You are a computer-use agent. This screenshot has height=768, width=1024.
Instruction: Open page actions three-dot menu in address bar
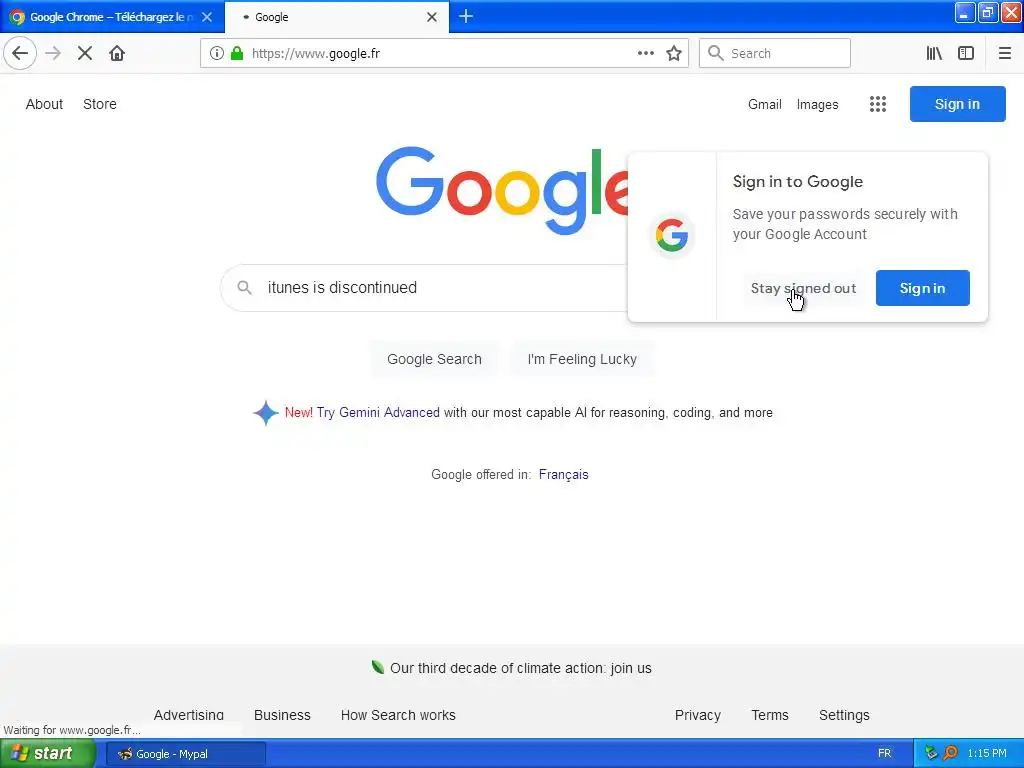coord(646,54)
